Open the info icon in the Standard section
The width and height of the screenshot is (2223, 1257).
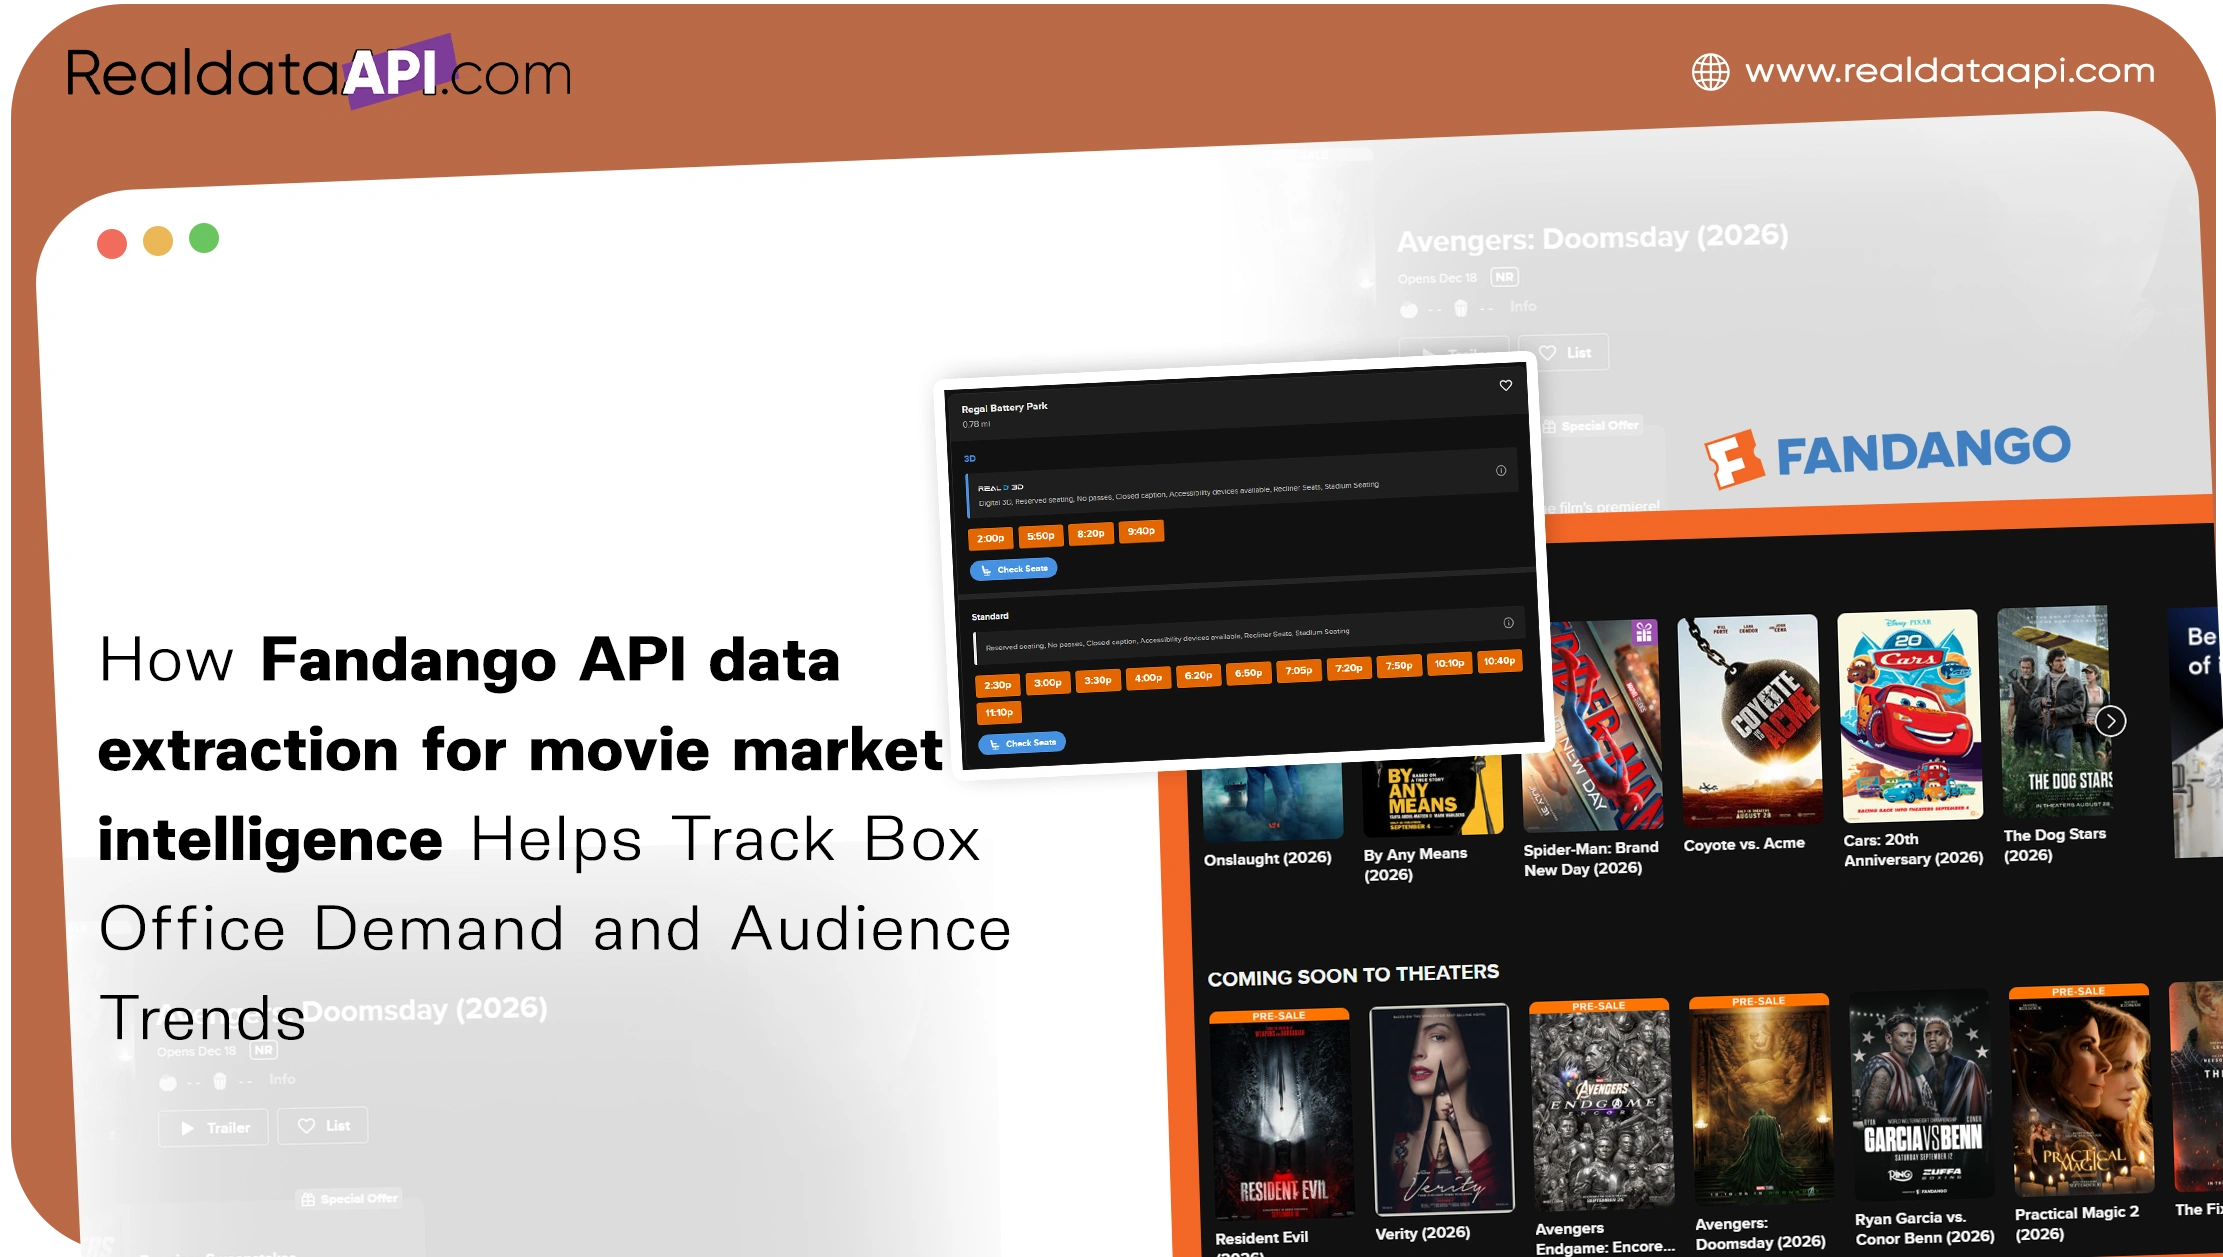(x=1508, y=622)
